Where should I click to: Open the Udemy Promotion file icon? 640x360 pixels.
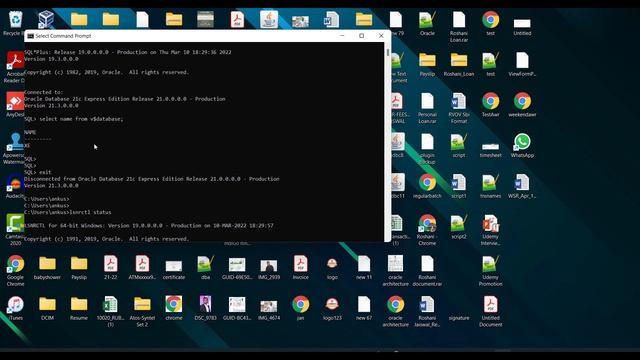(x=491, y=270)
